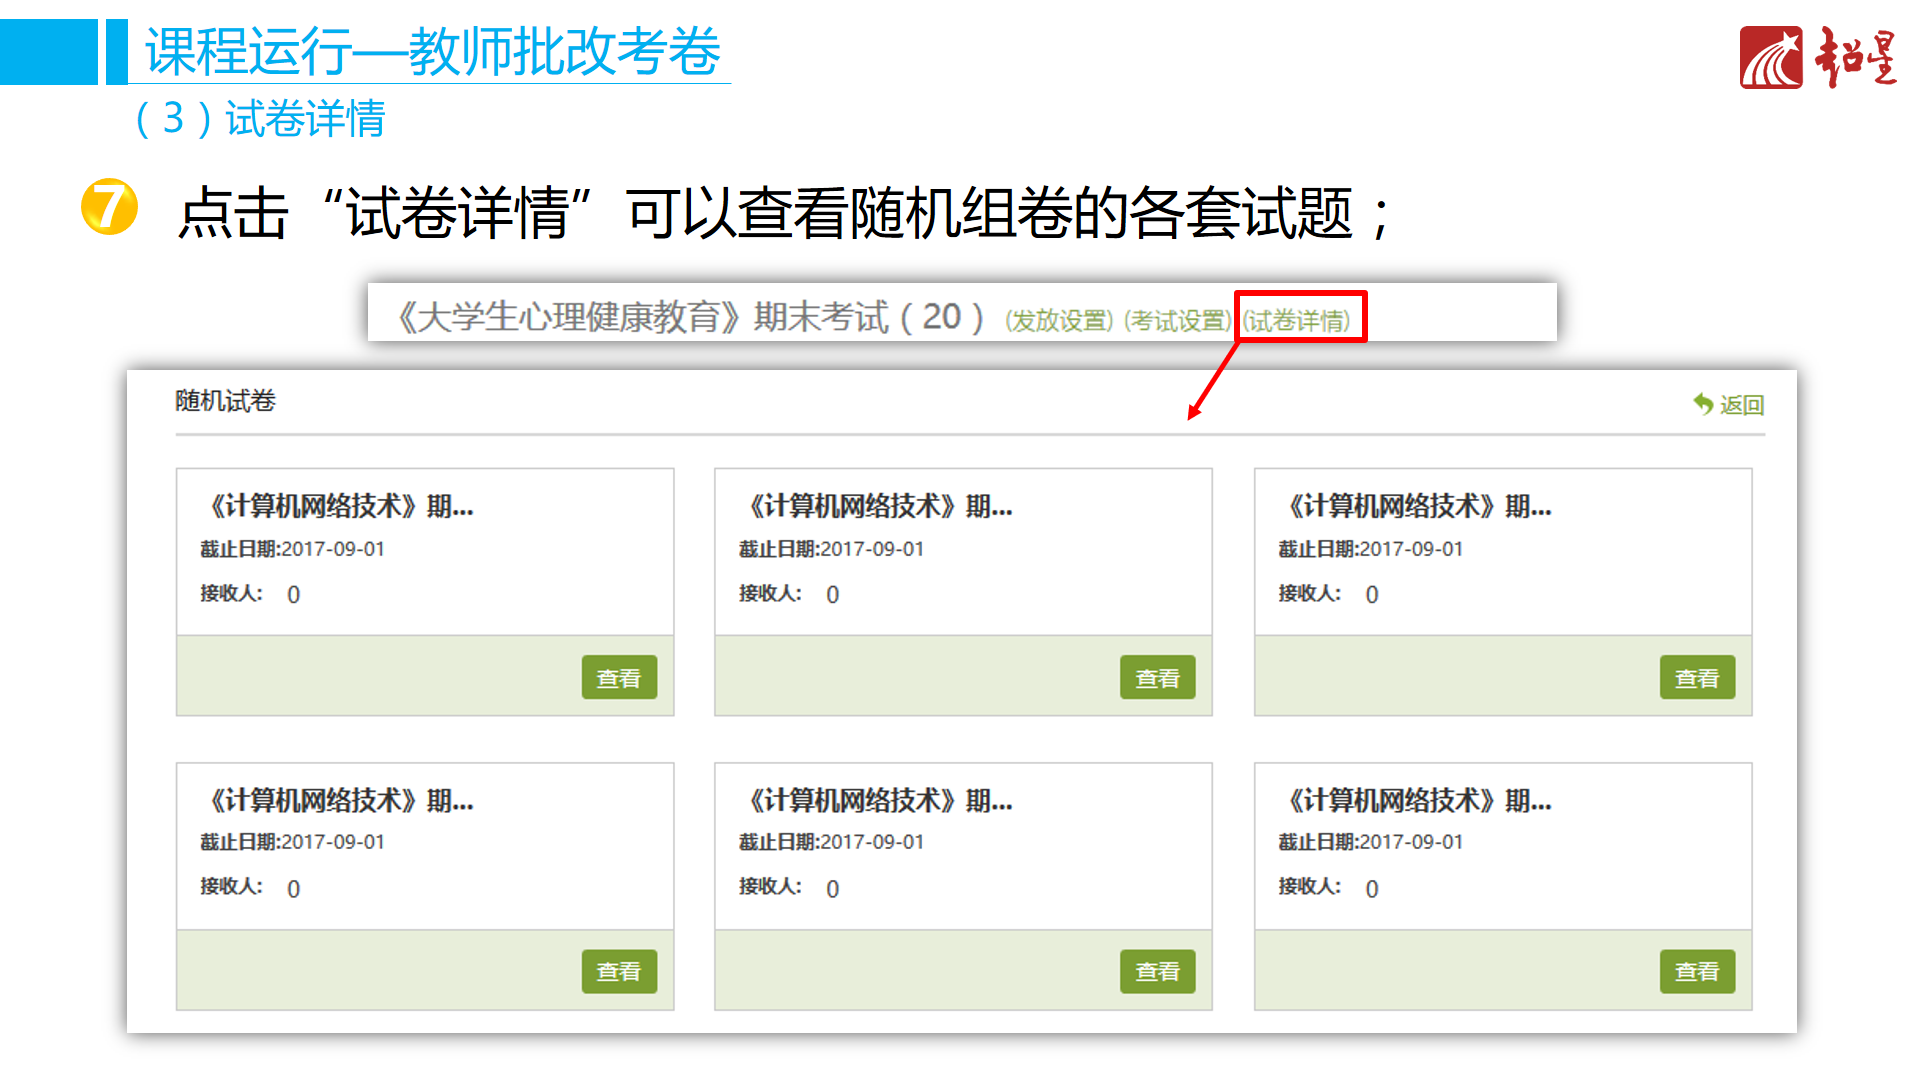
Task: Click 查看 on the top-left exam card
Action: pos(618,678)
